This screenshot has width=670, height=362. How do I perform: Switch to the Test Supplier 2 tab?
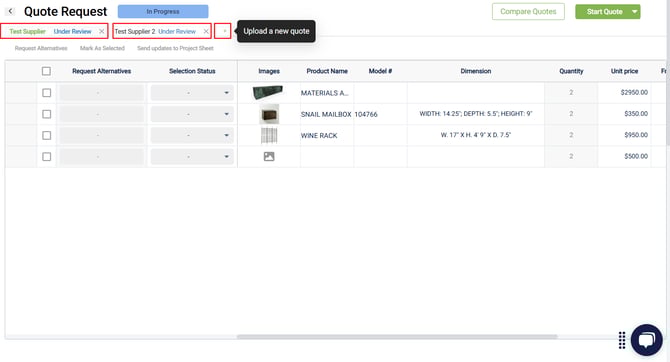tap(155, 31)
